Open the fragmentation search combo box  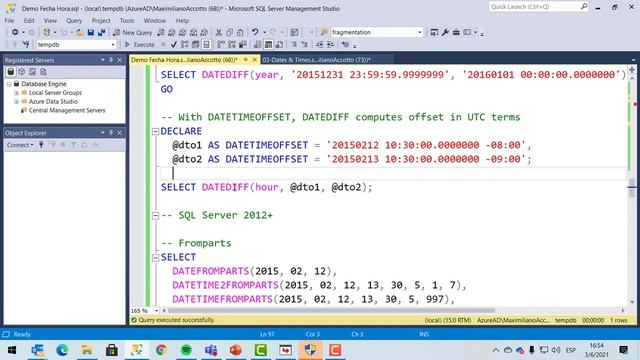click(377, 32)
